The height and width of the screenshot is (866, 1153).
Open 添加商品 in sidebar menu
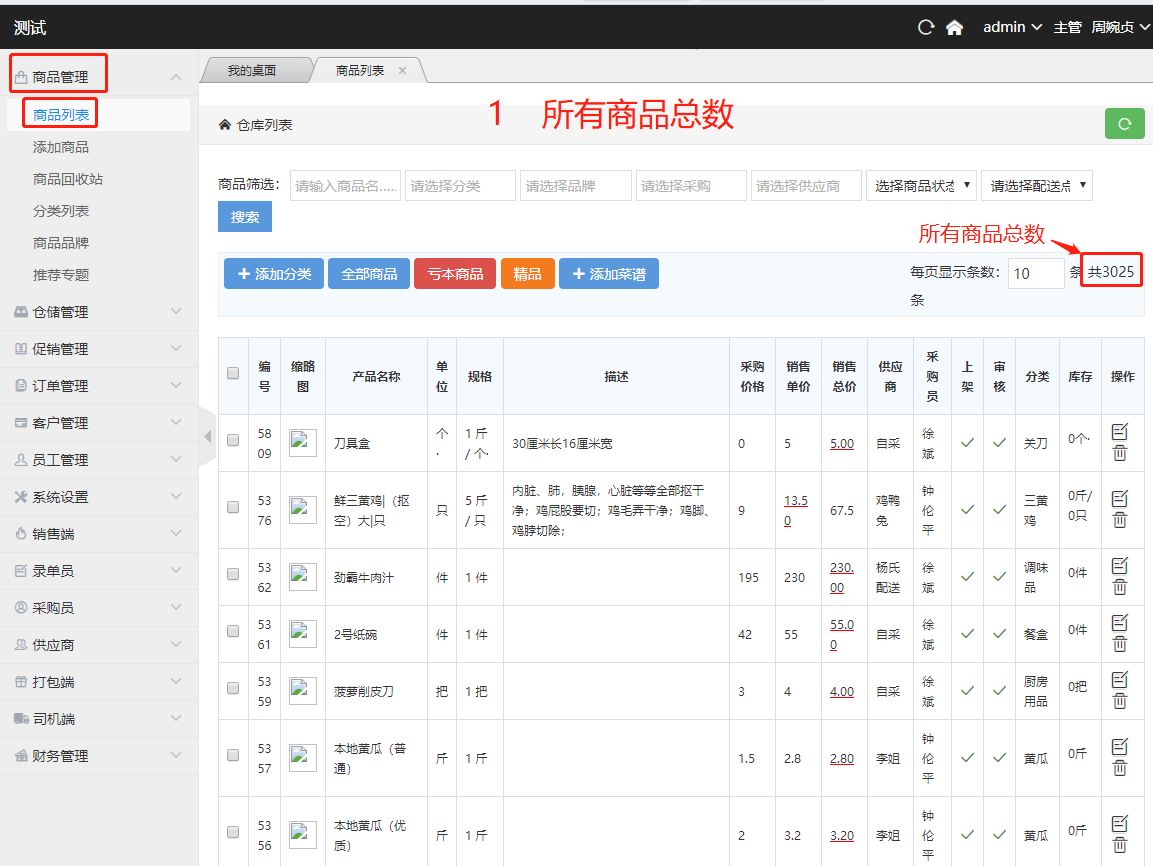pyautogui.click(x=61, y=147)
